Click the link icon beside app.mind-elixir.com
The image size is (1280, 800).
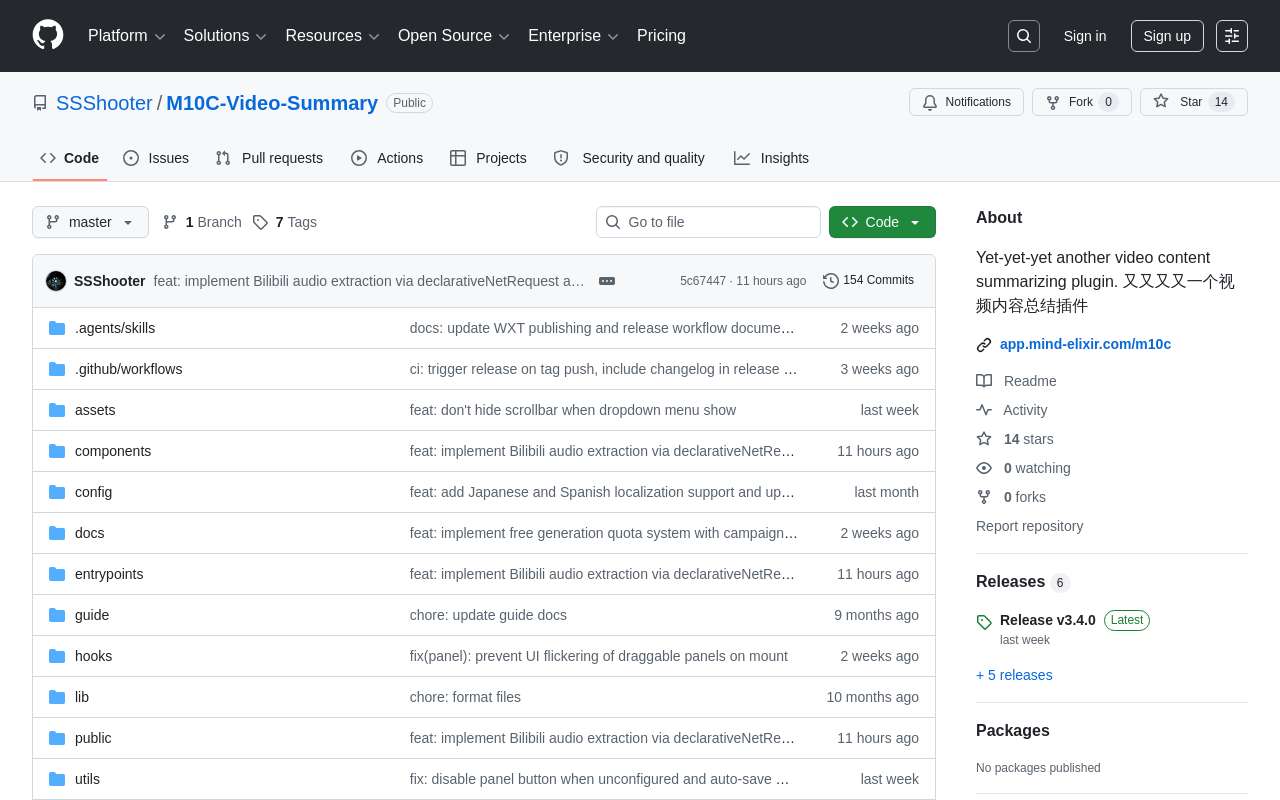(x=984, y=345)
